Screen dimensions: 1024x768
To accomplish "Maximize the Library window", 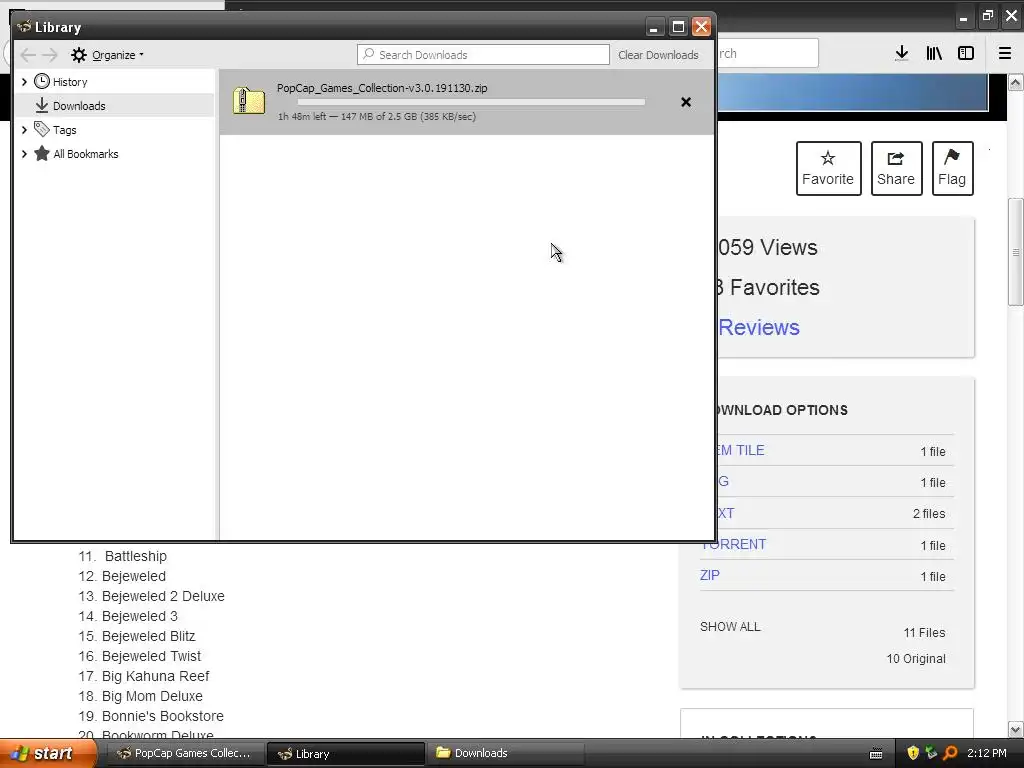I will (678, 27).
